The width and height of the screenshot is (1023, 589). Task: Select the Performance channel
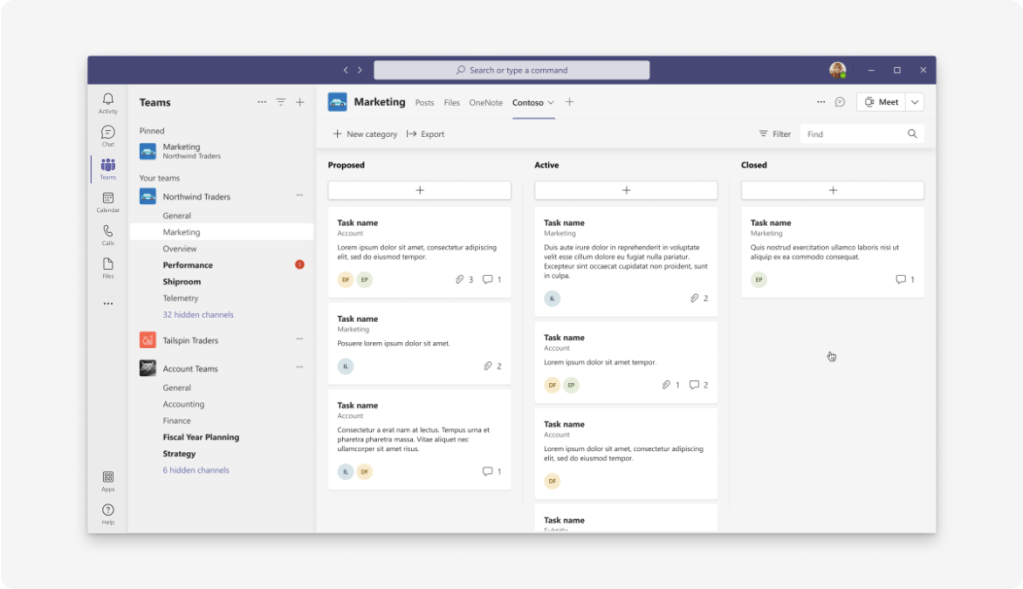point(188,265)
